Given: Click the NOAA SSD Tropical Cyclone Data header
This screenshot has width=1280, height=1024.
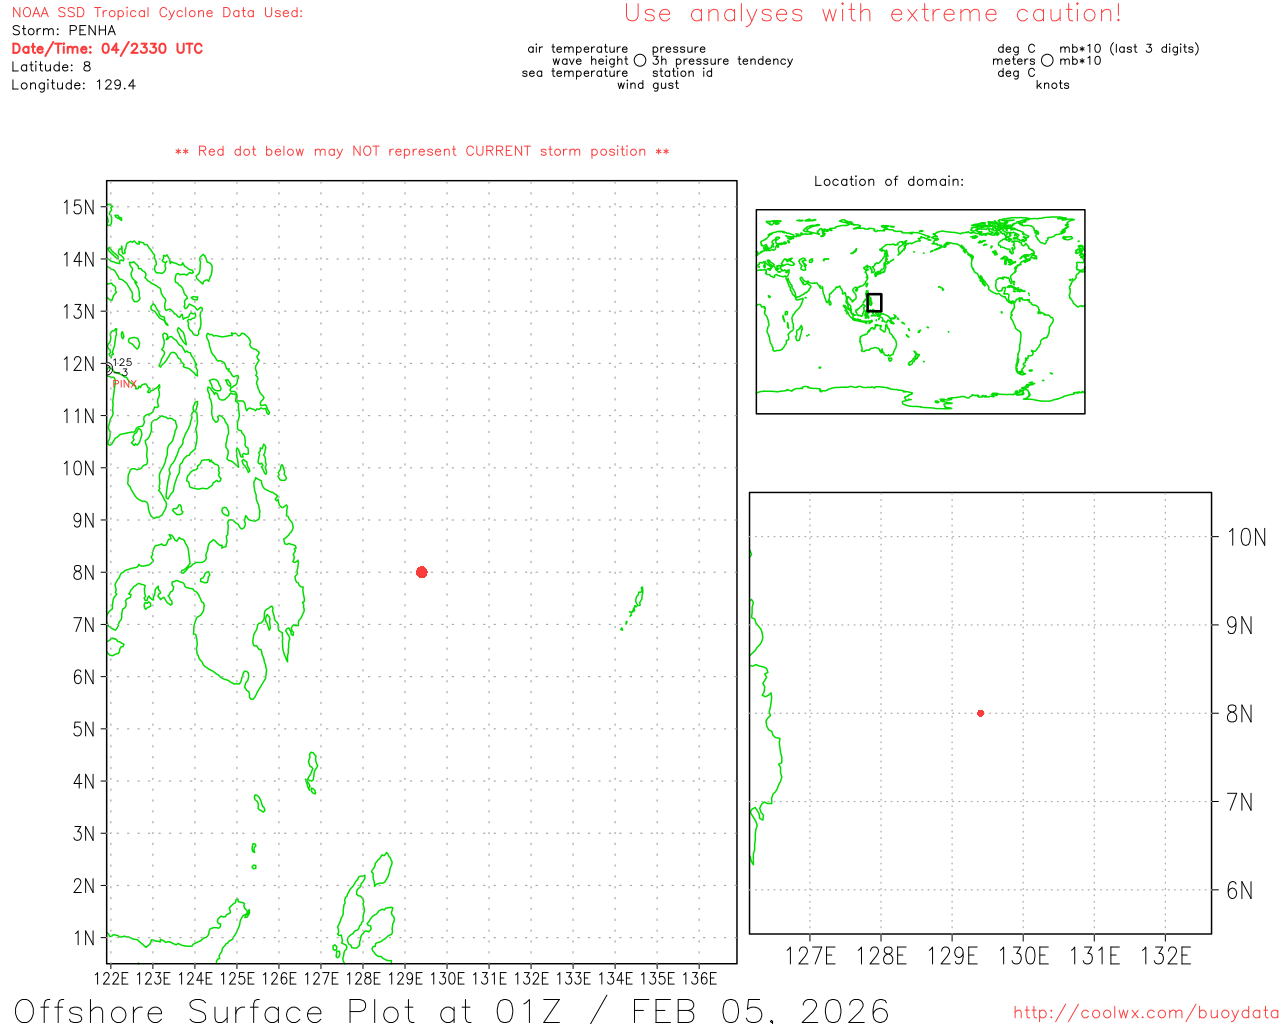Looking at the screenshot, I should tap(157, 13).
